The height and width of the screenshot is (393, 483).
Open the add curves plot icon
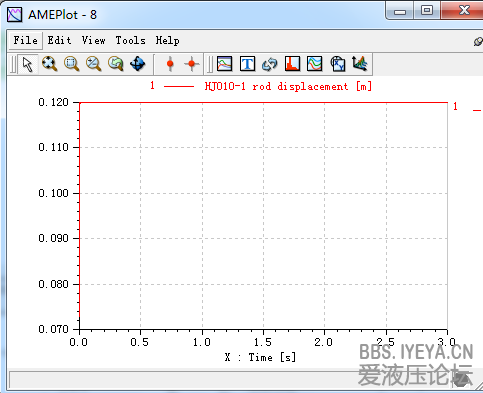(225, 63)
